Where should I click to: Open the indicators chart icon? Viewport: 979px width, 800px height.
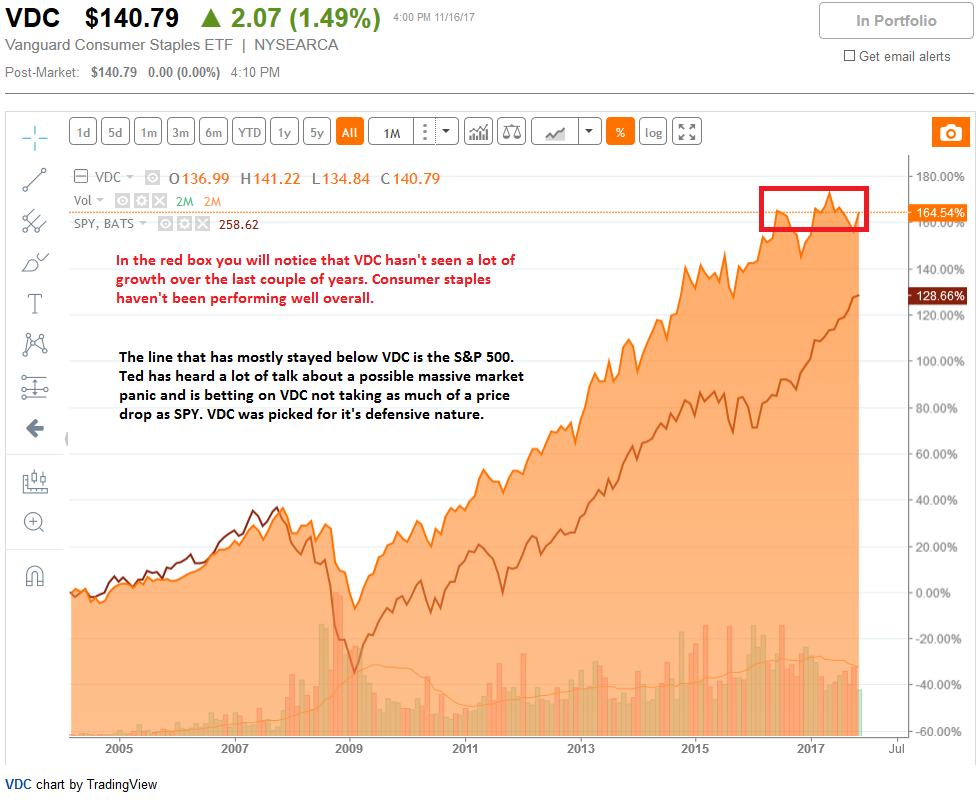click(479, 132)
